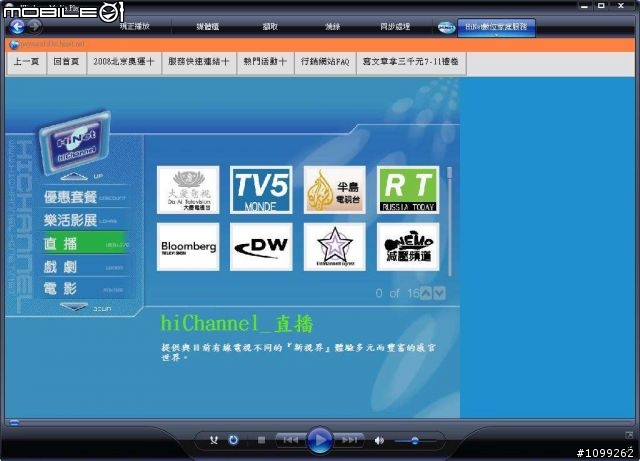The width and height of the screenshot is (640, 461).
Task: Toggle shuffle mode in the player controls
Action: click(213, 440)
